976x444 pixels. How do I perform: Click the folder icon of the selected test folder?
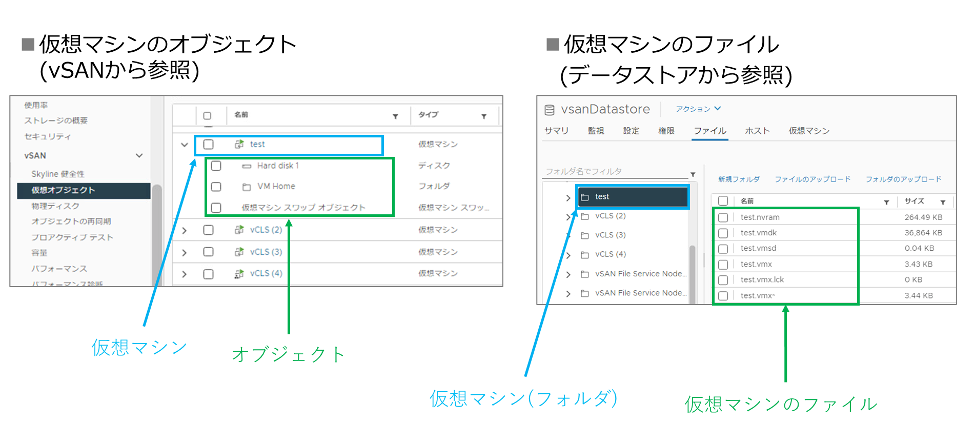point(585,197)
